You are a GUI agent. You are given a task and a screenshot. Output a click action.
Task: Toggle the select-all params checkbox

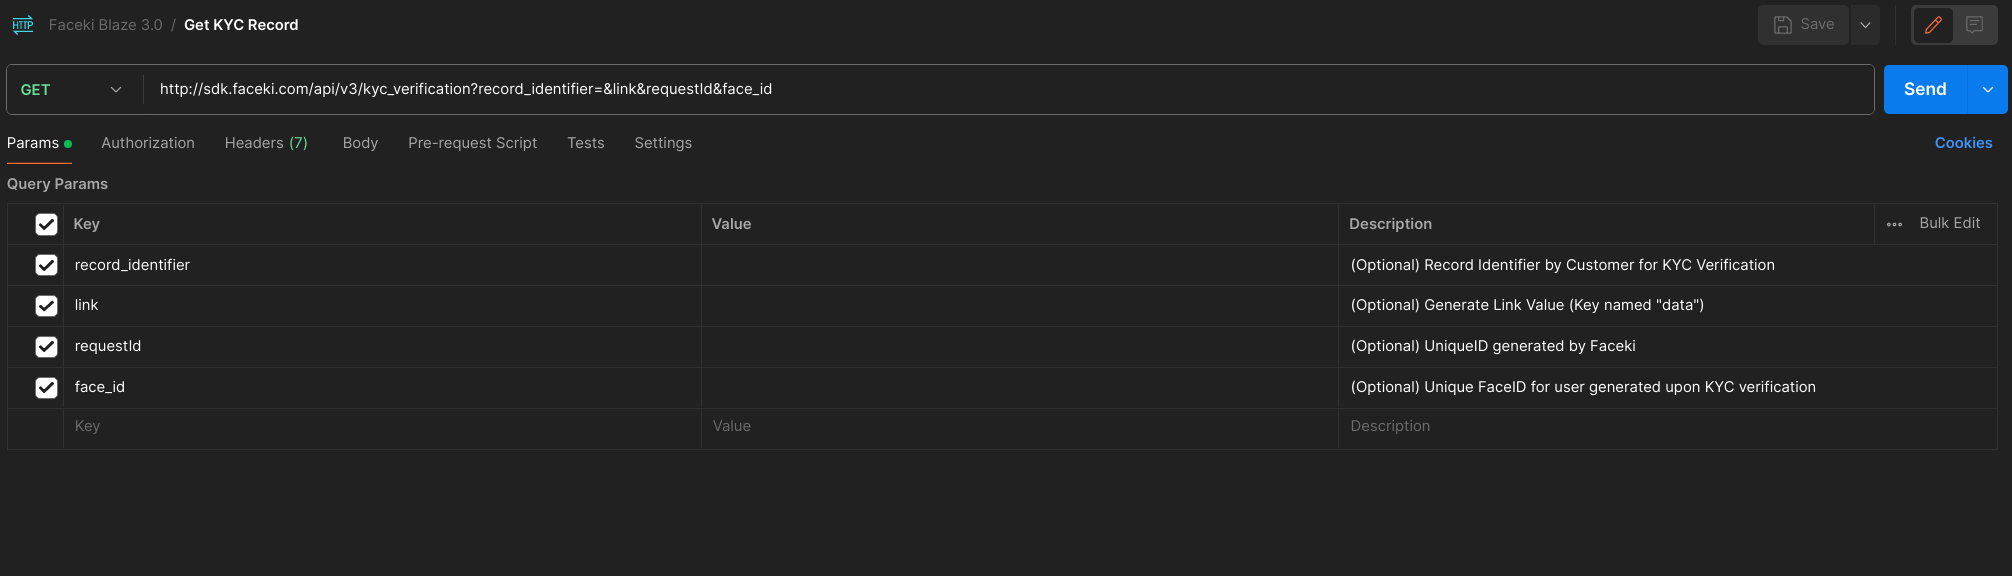(x=46, y=224)
